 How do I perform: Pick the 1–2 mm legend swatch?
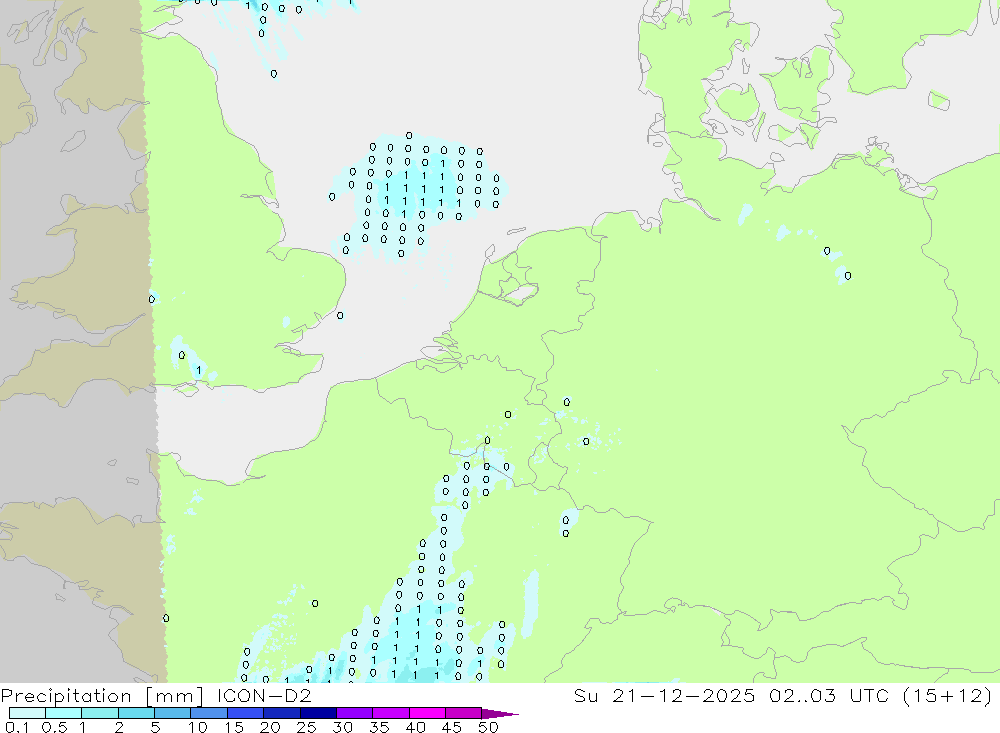click(100, 713)
